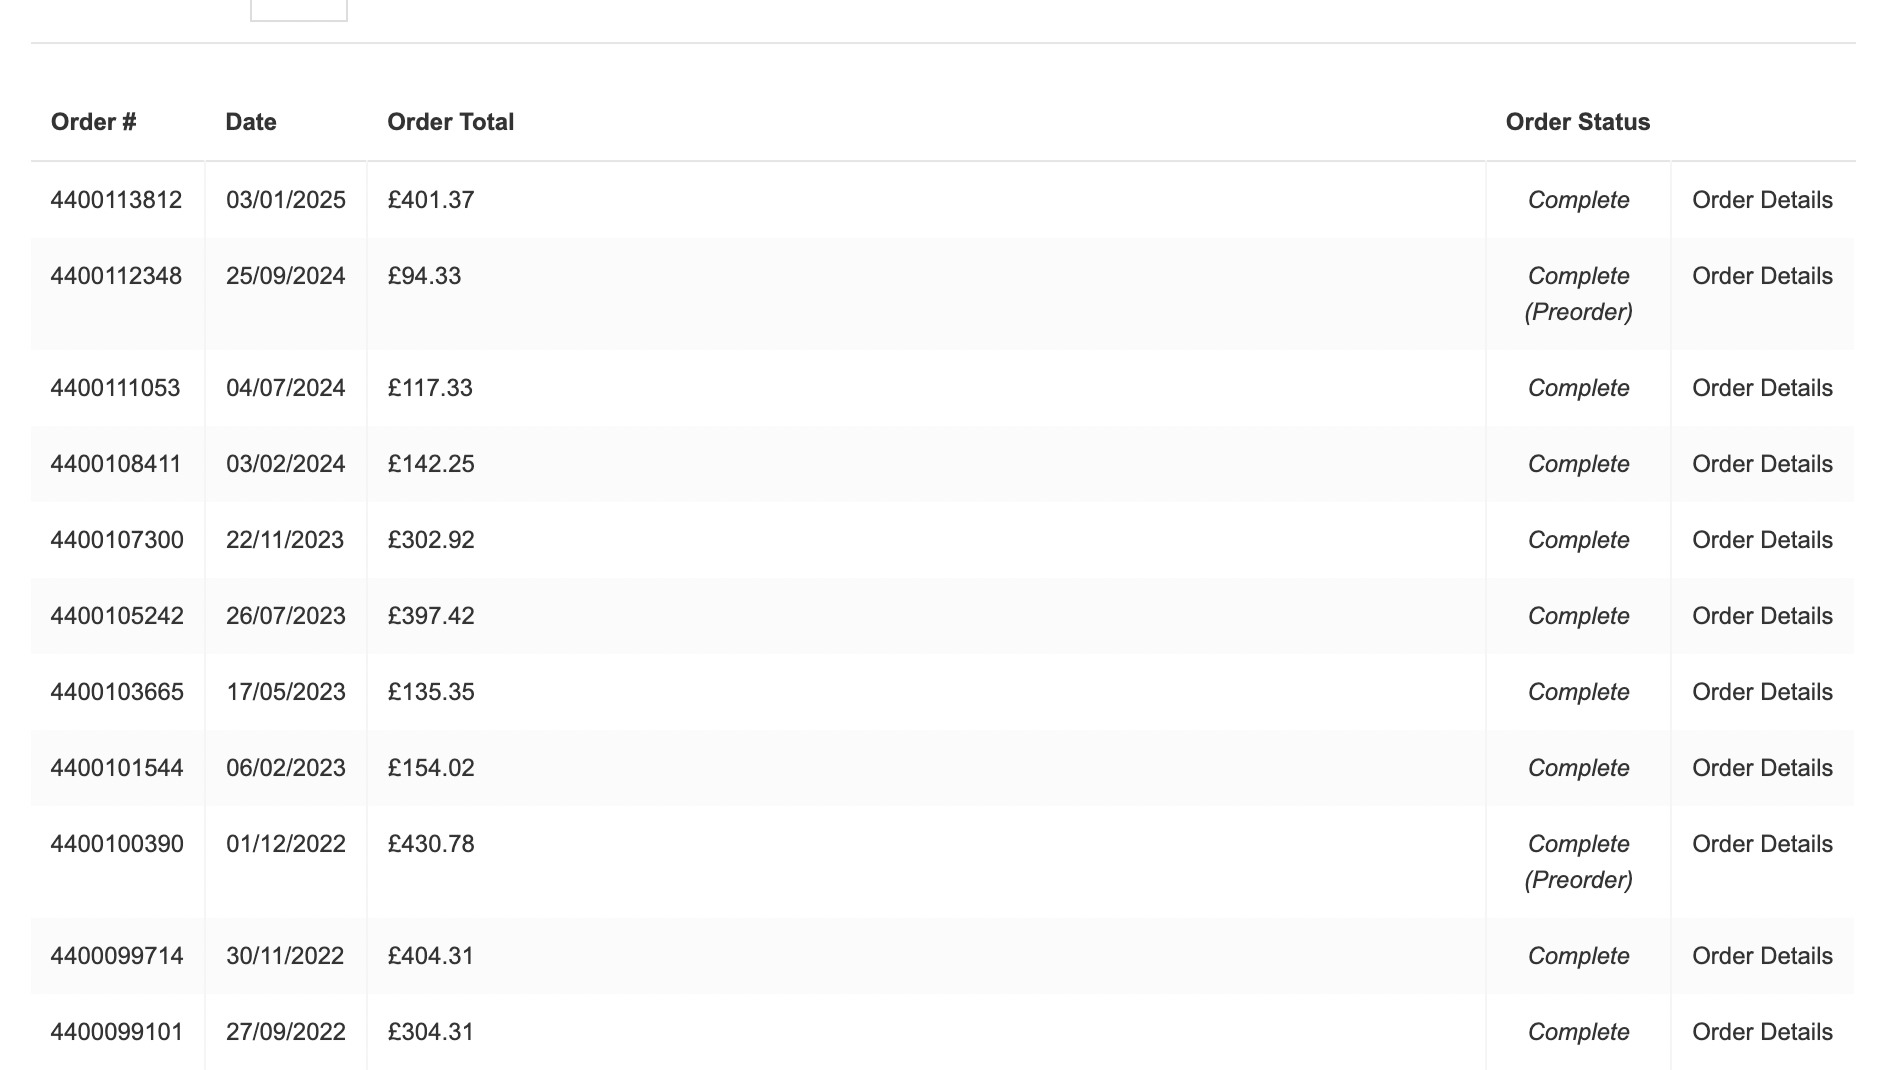
Task: Click the Date column header
Action: pos(251,122)
